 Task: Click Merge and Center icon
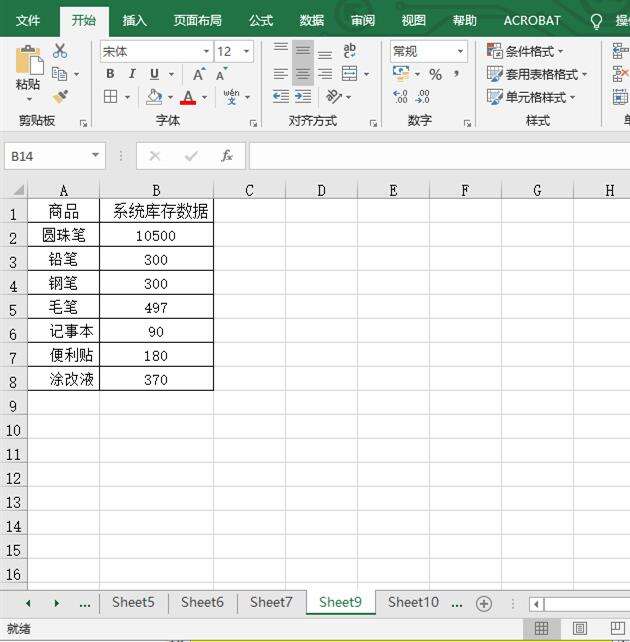click(350, 74)
